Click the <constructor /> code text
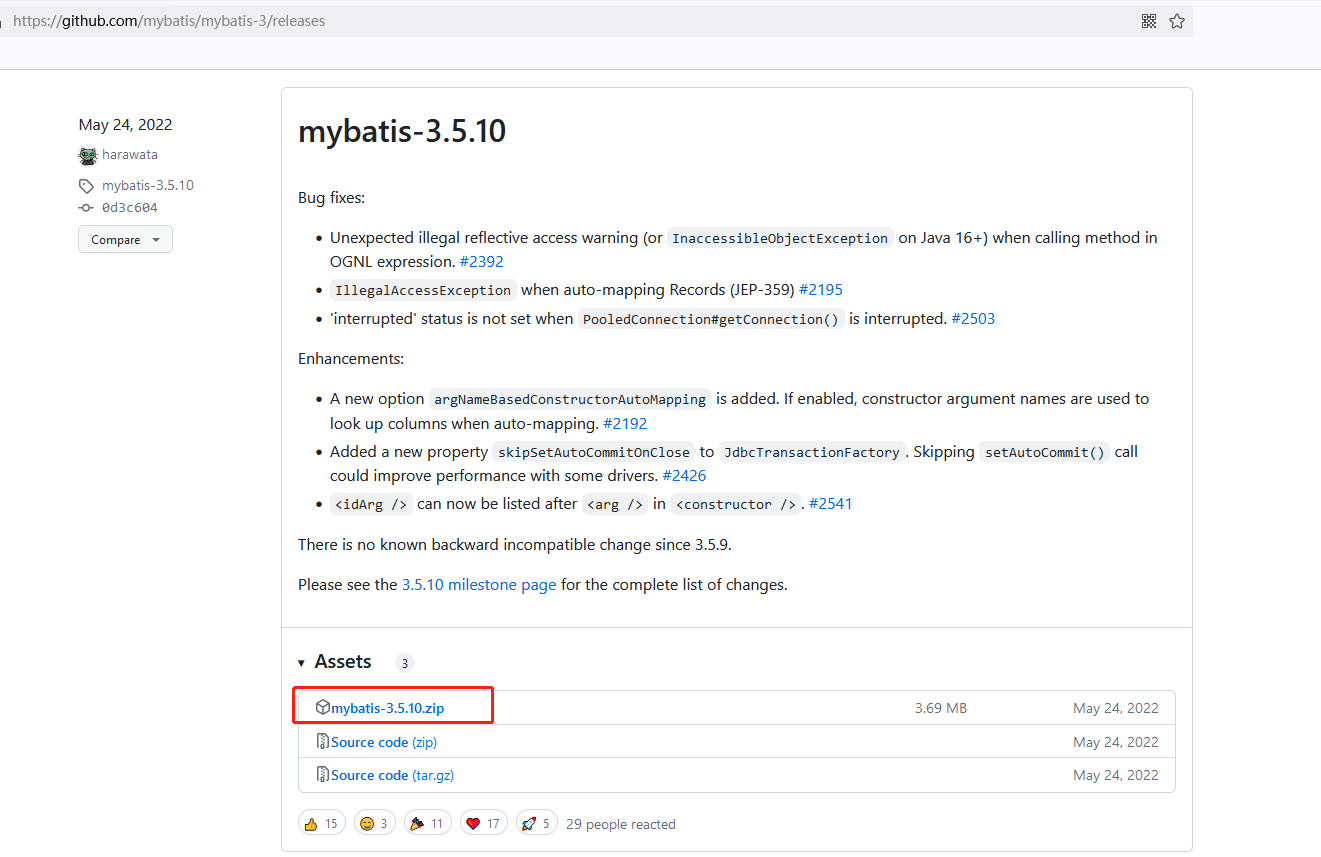Viewport: 1321px width, 857px height. 735,504
